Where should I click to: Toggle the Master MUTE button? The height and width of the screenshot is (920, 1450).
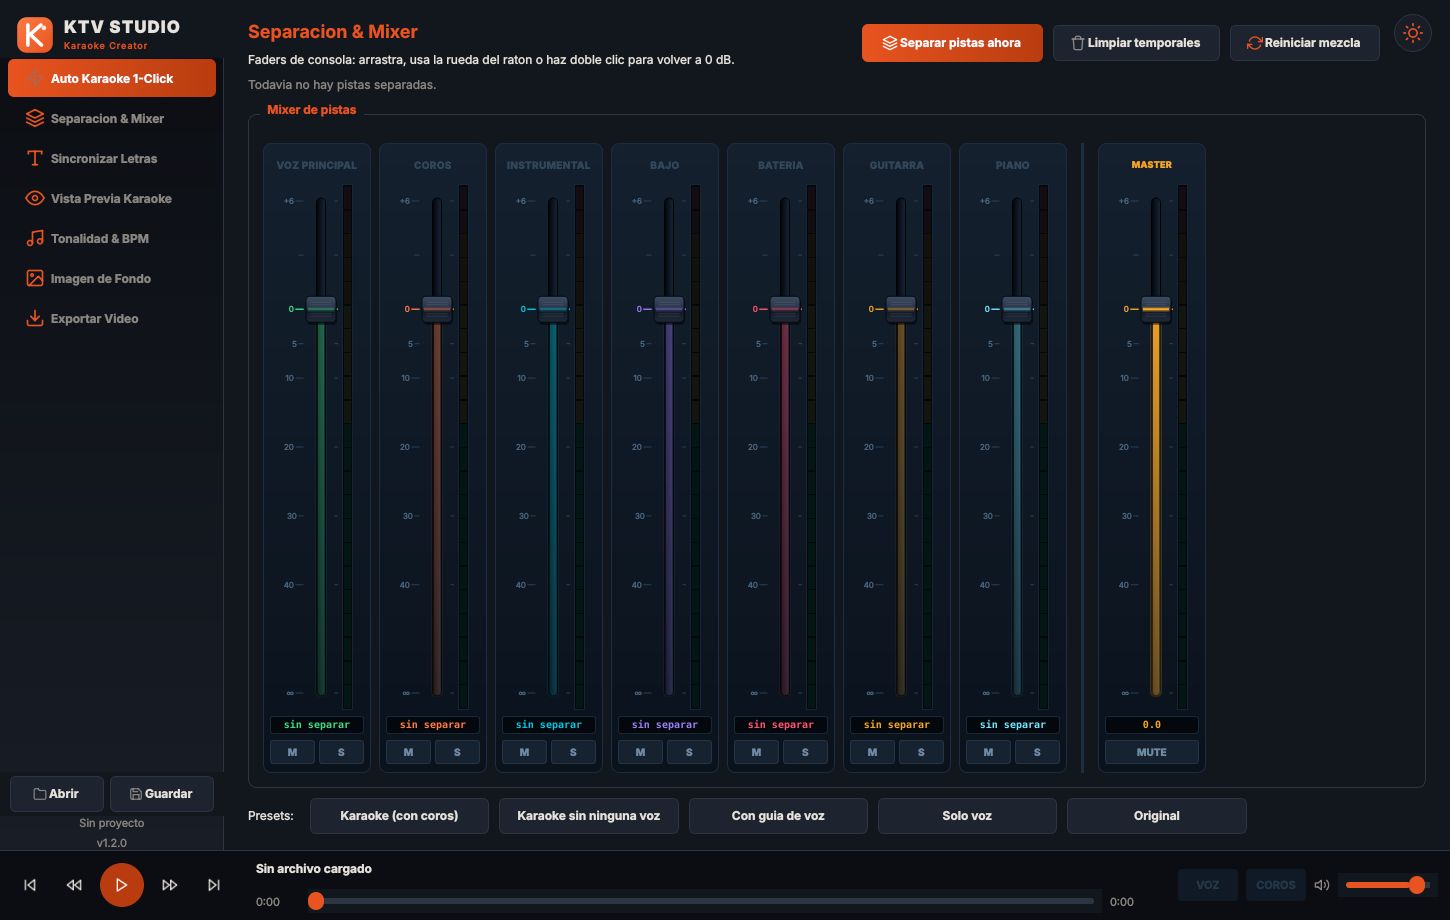tap(1152, 752)
